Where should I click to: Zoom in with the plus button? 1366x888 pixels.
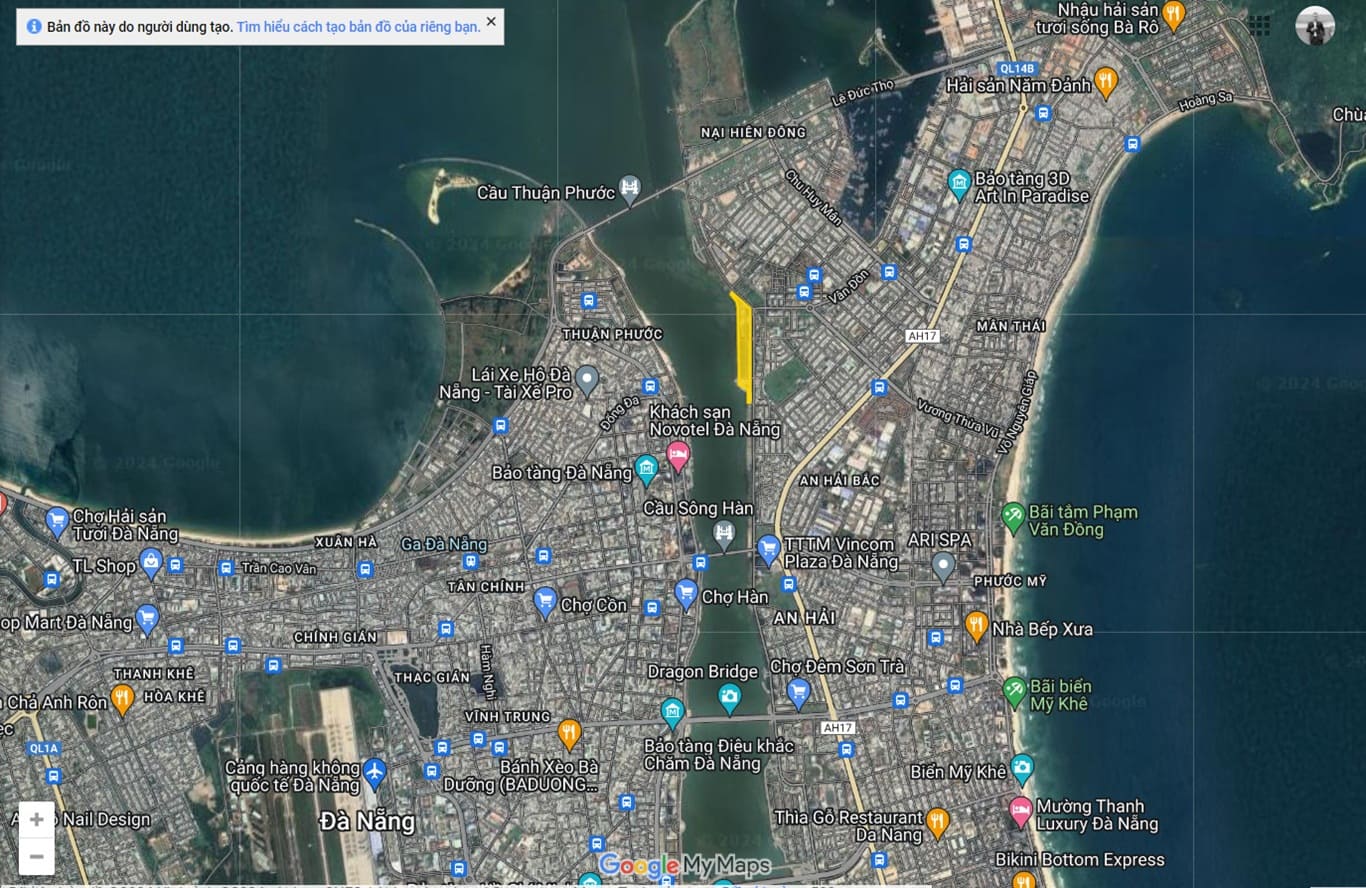point(36,820)
